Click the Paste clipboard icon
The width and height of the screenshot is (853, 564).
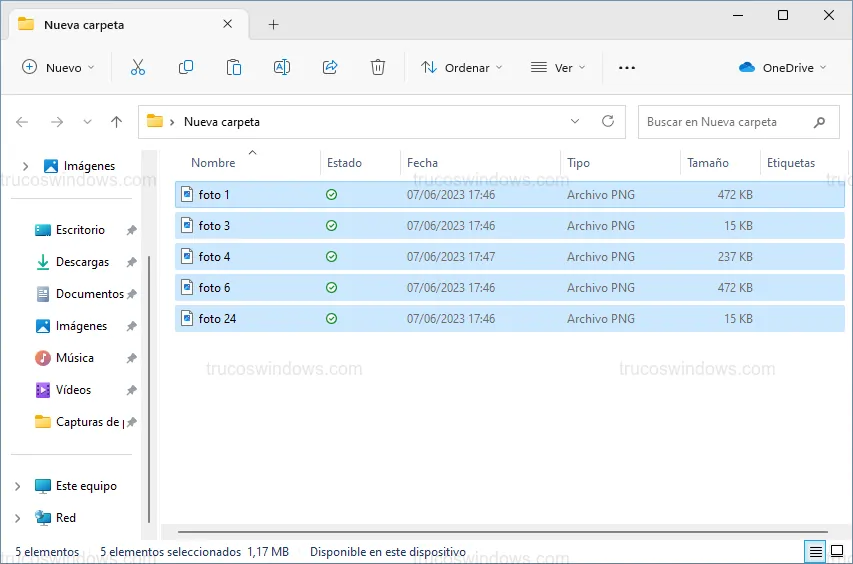(x=234, y=67)
